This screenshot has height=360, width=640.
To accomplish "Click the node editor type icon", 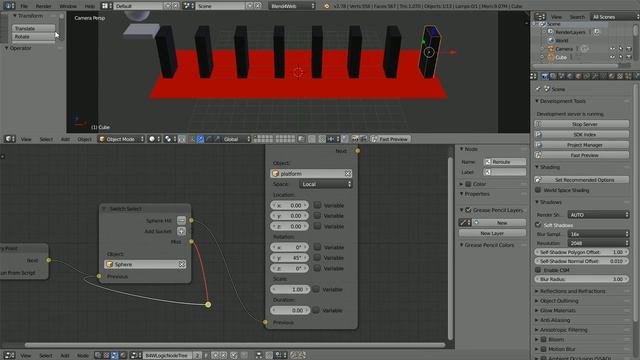I will pos(9,356).
